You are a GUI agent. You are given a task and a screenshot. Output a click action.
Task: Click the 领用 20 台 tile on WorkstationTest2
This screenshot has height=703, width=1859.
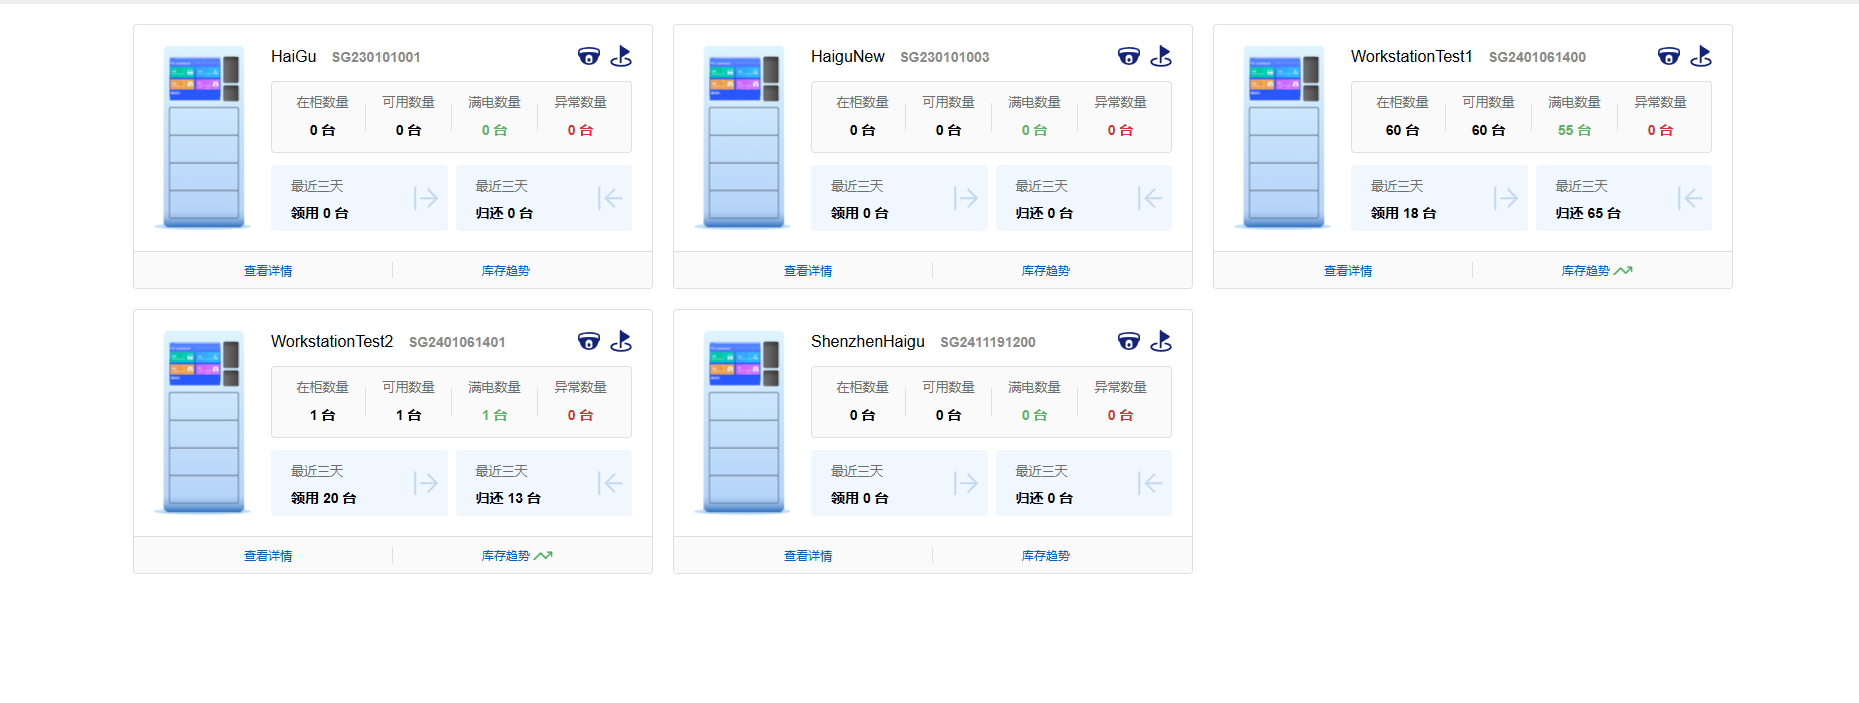(x=359, y=484)
